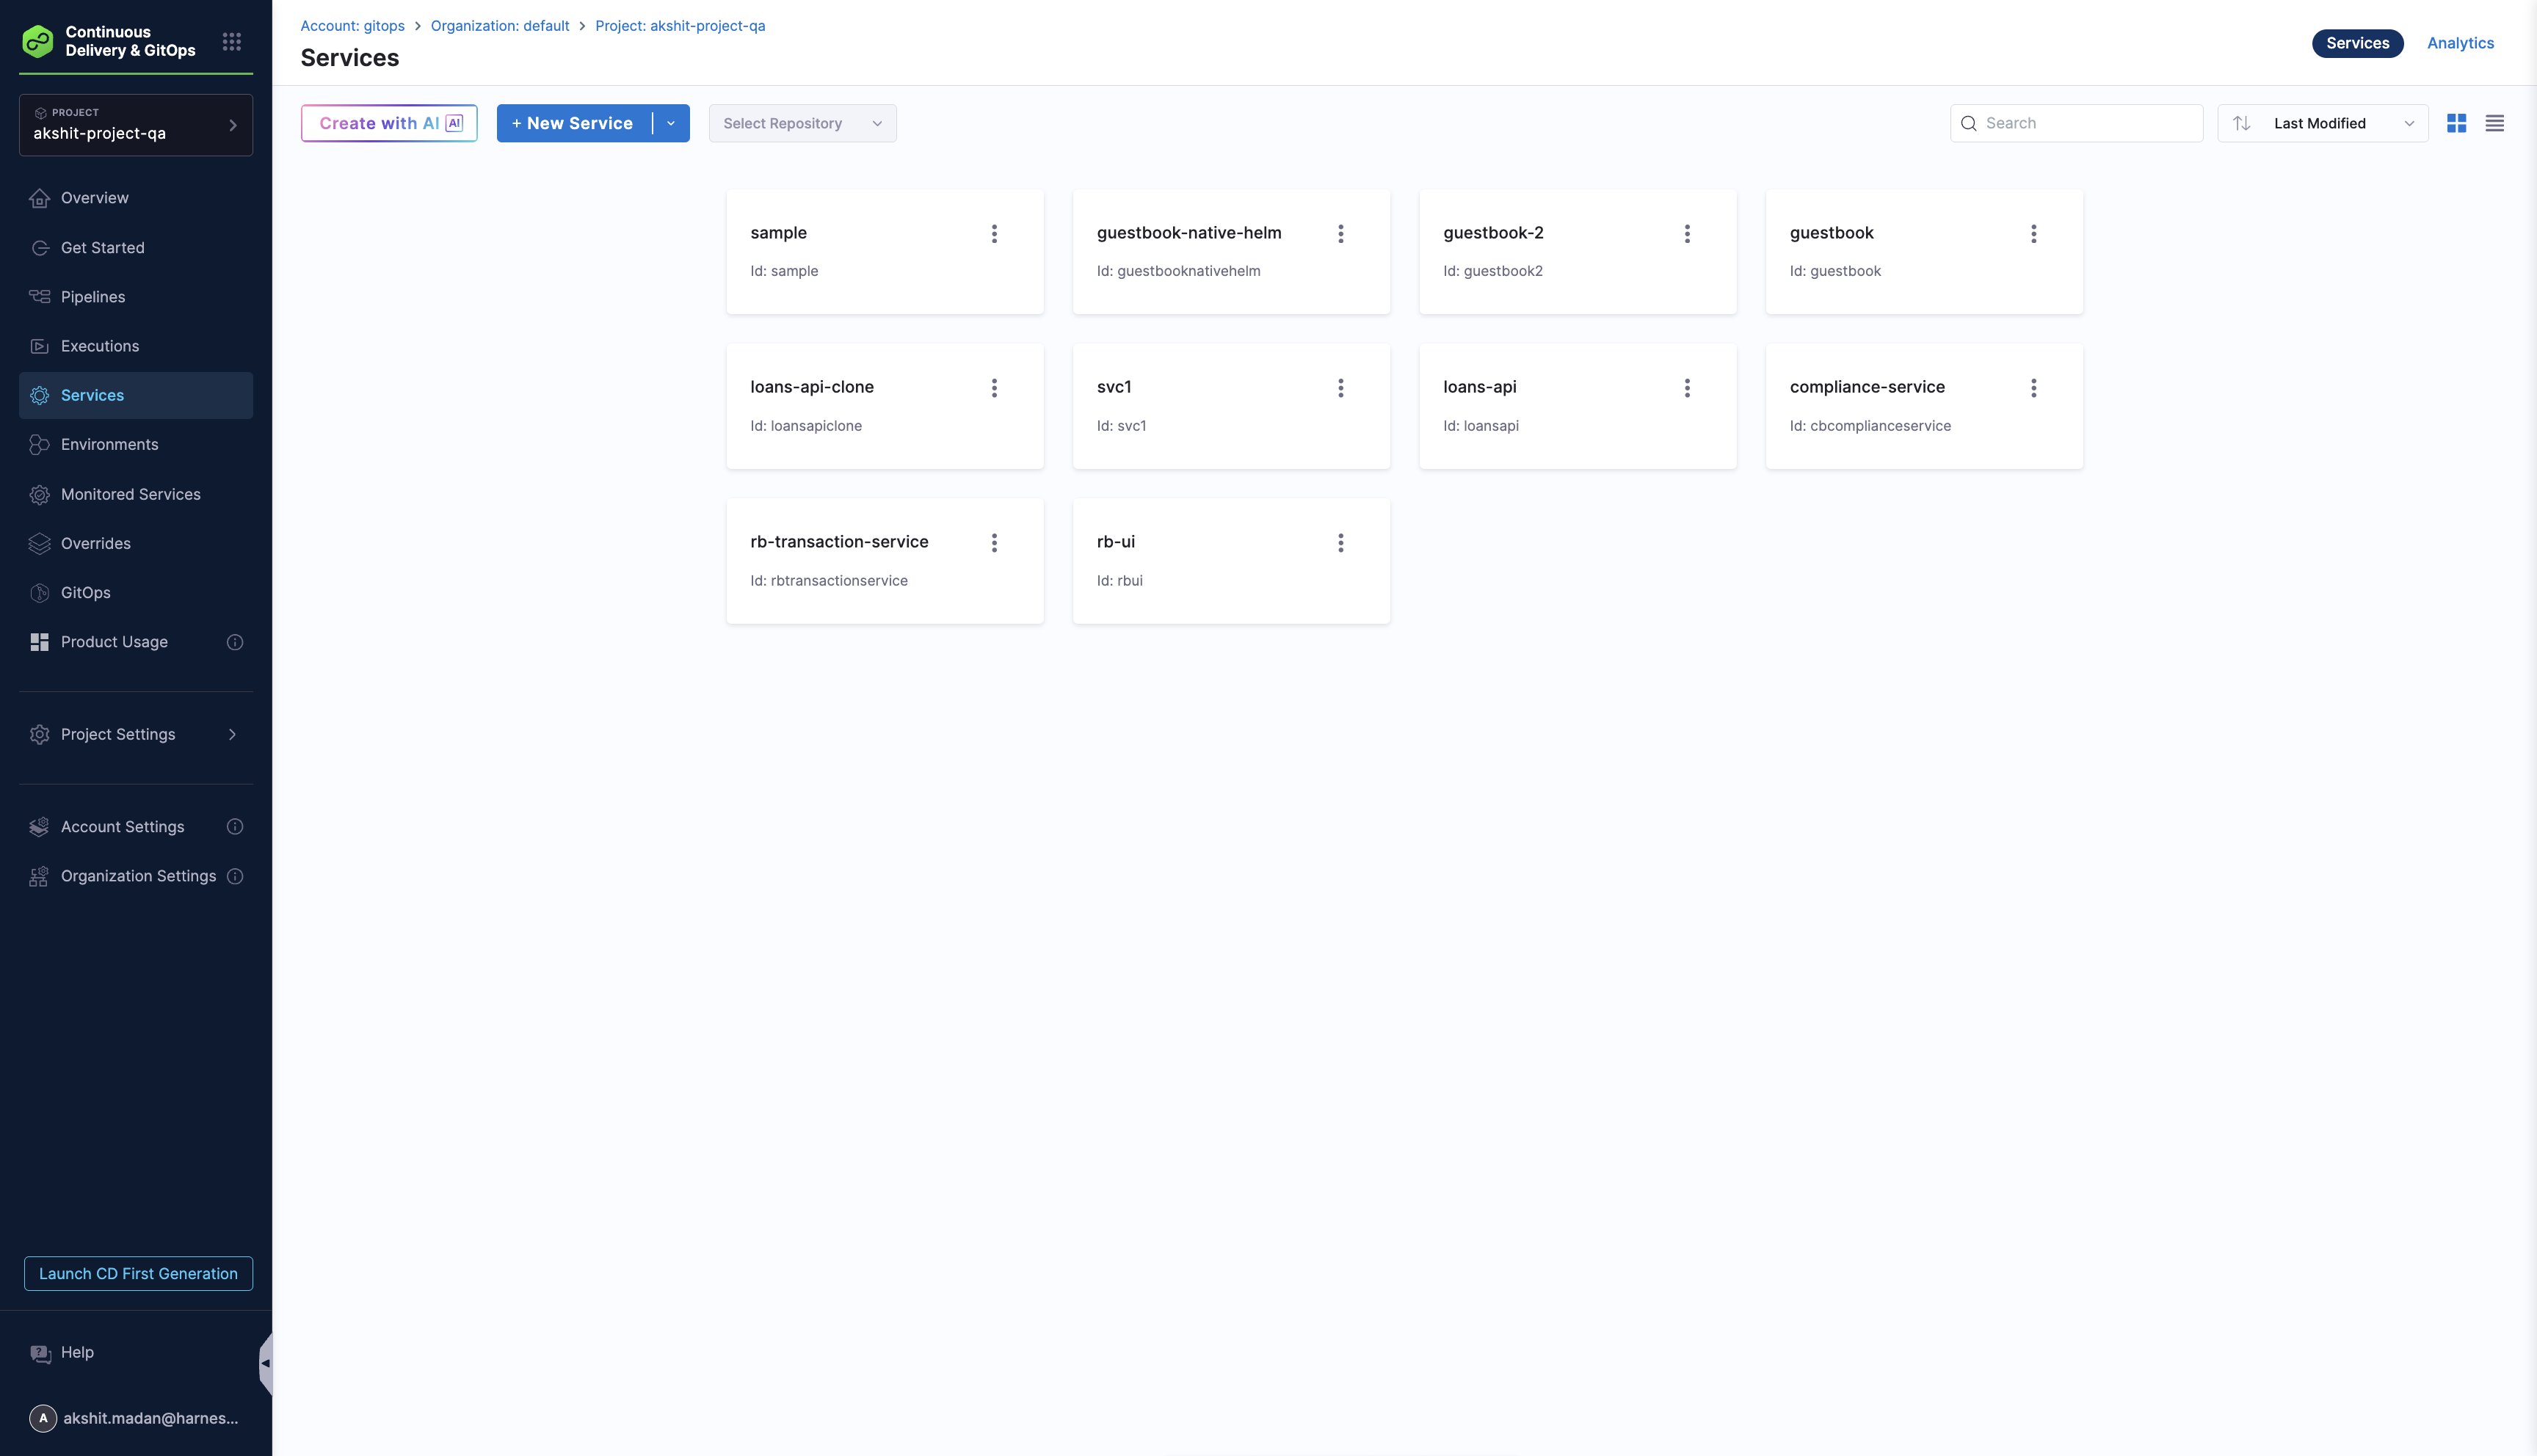This screenshot has height=1456, width=2537.
Task: Switch to list view layout
Action: [x=2494, y=123]
